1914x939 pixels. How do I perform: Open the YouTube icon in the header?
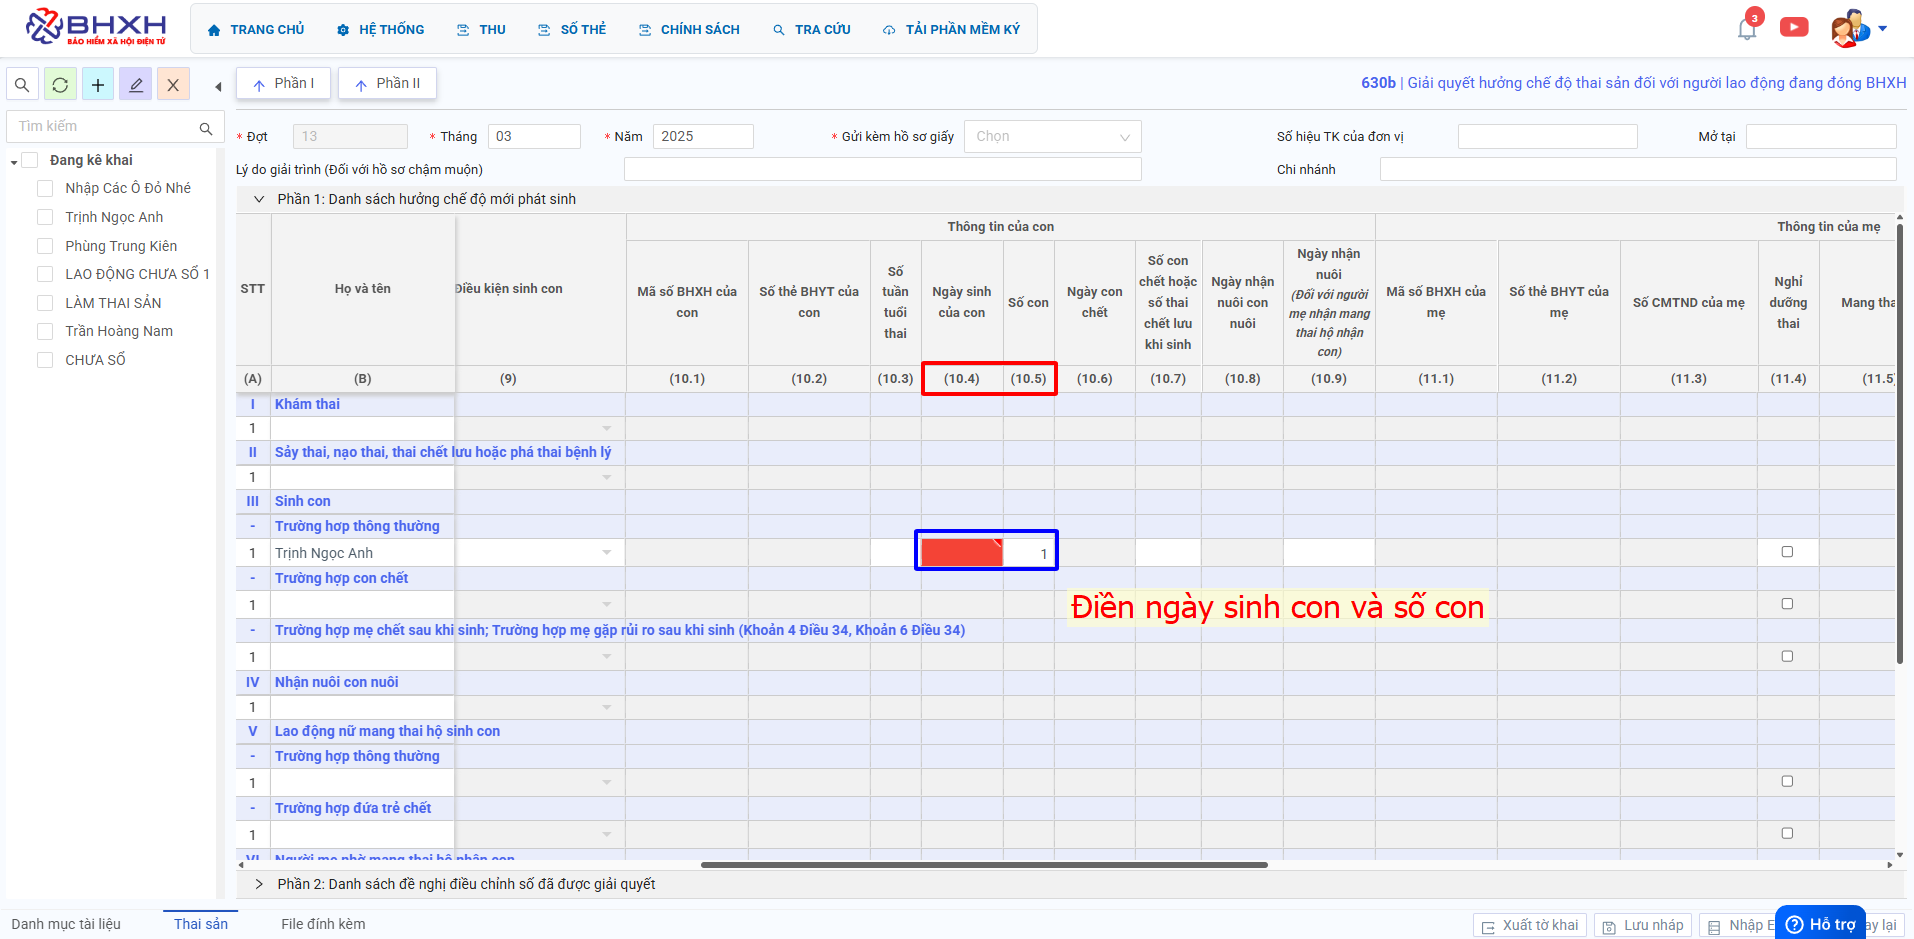click(1794, 27)
